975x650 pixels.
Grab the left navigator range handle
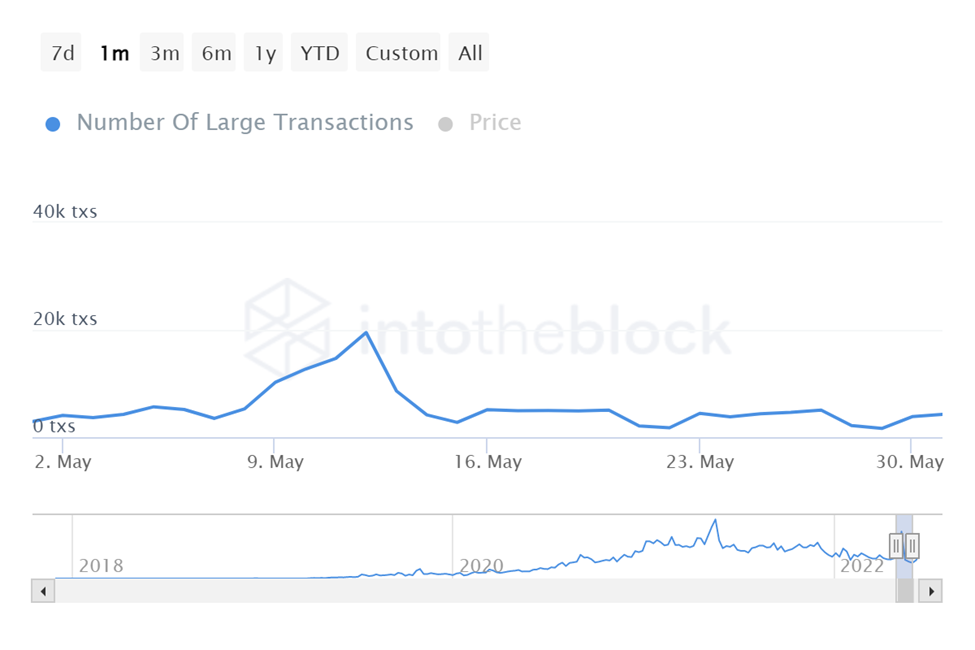tap(896, 546)
